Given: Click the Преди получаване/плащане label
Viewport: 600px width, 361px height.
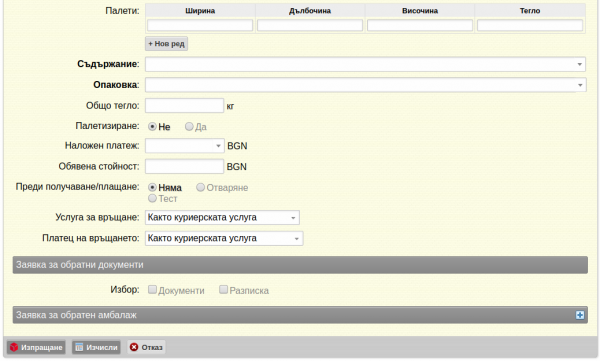Looking at the screenshot, I should click(x=78, y=187).
